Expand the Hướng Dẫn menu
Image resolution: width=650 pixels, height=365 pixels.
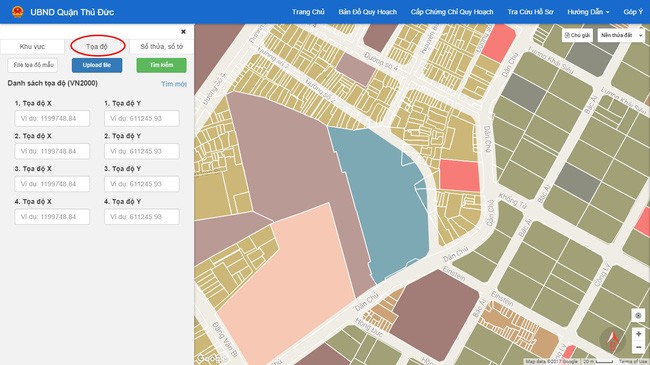(x=588, y=12)
